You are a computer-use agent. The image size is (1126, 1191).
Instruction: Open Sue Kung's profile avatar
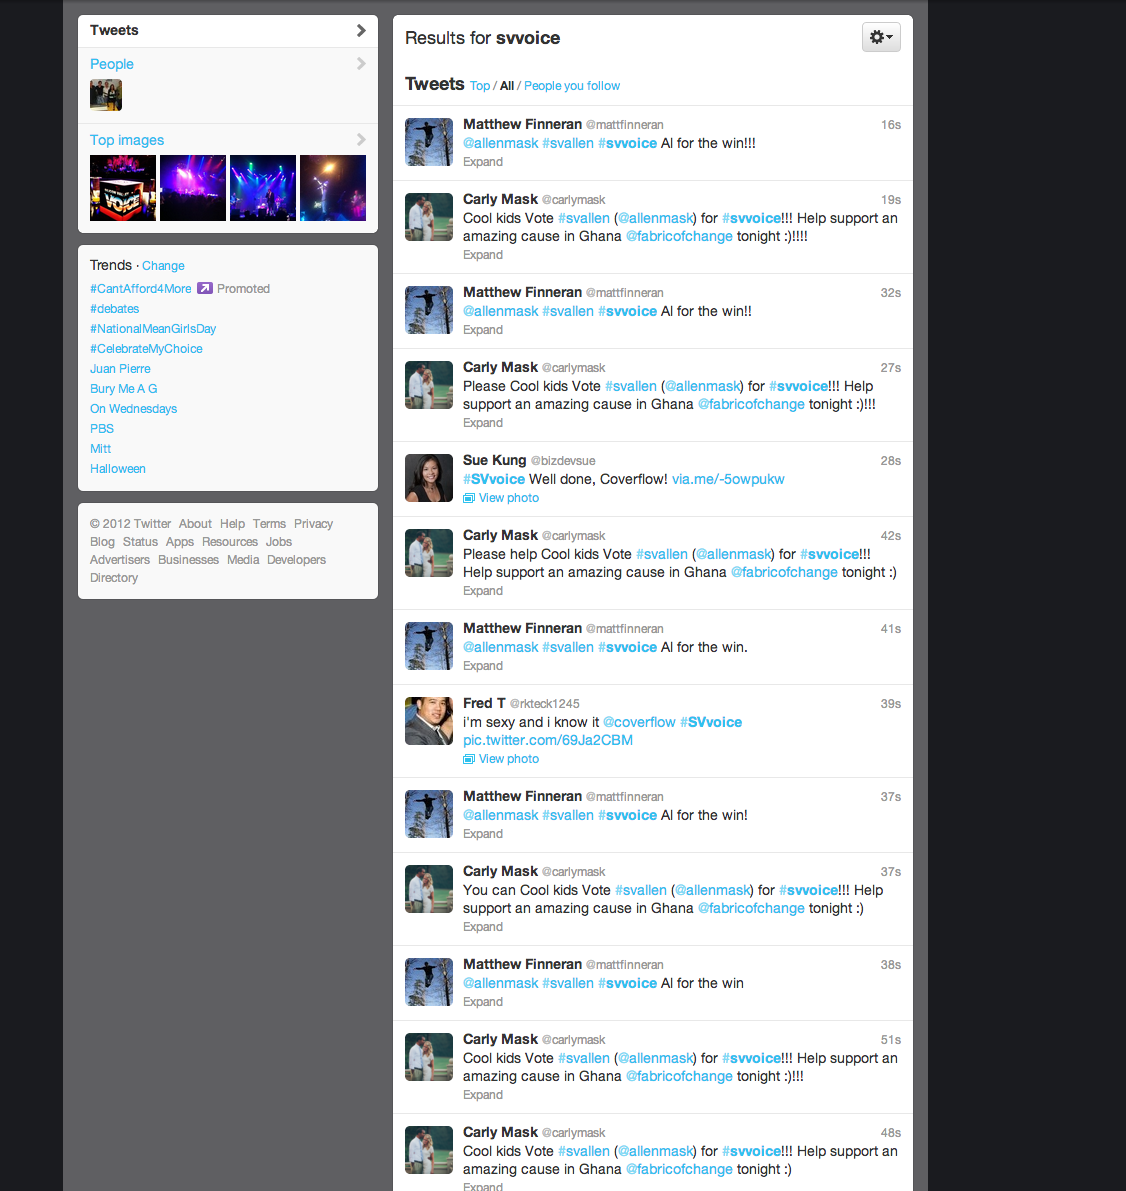click(x=429, y=478)
